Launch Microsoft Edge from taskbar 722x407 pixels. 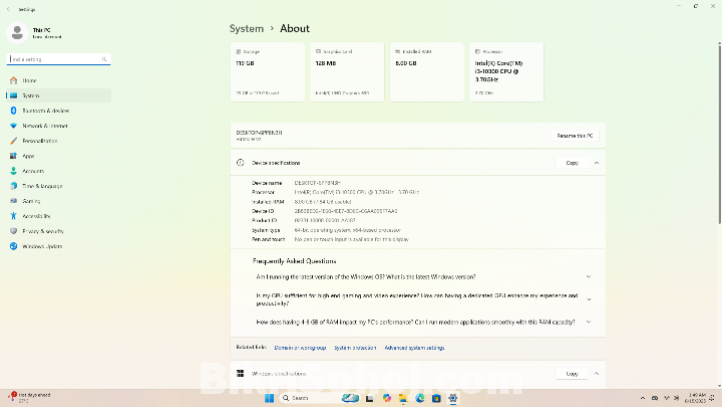pyautogui.click(x=419, y=398)
